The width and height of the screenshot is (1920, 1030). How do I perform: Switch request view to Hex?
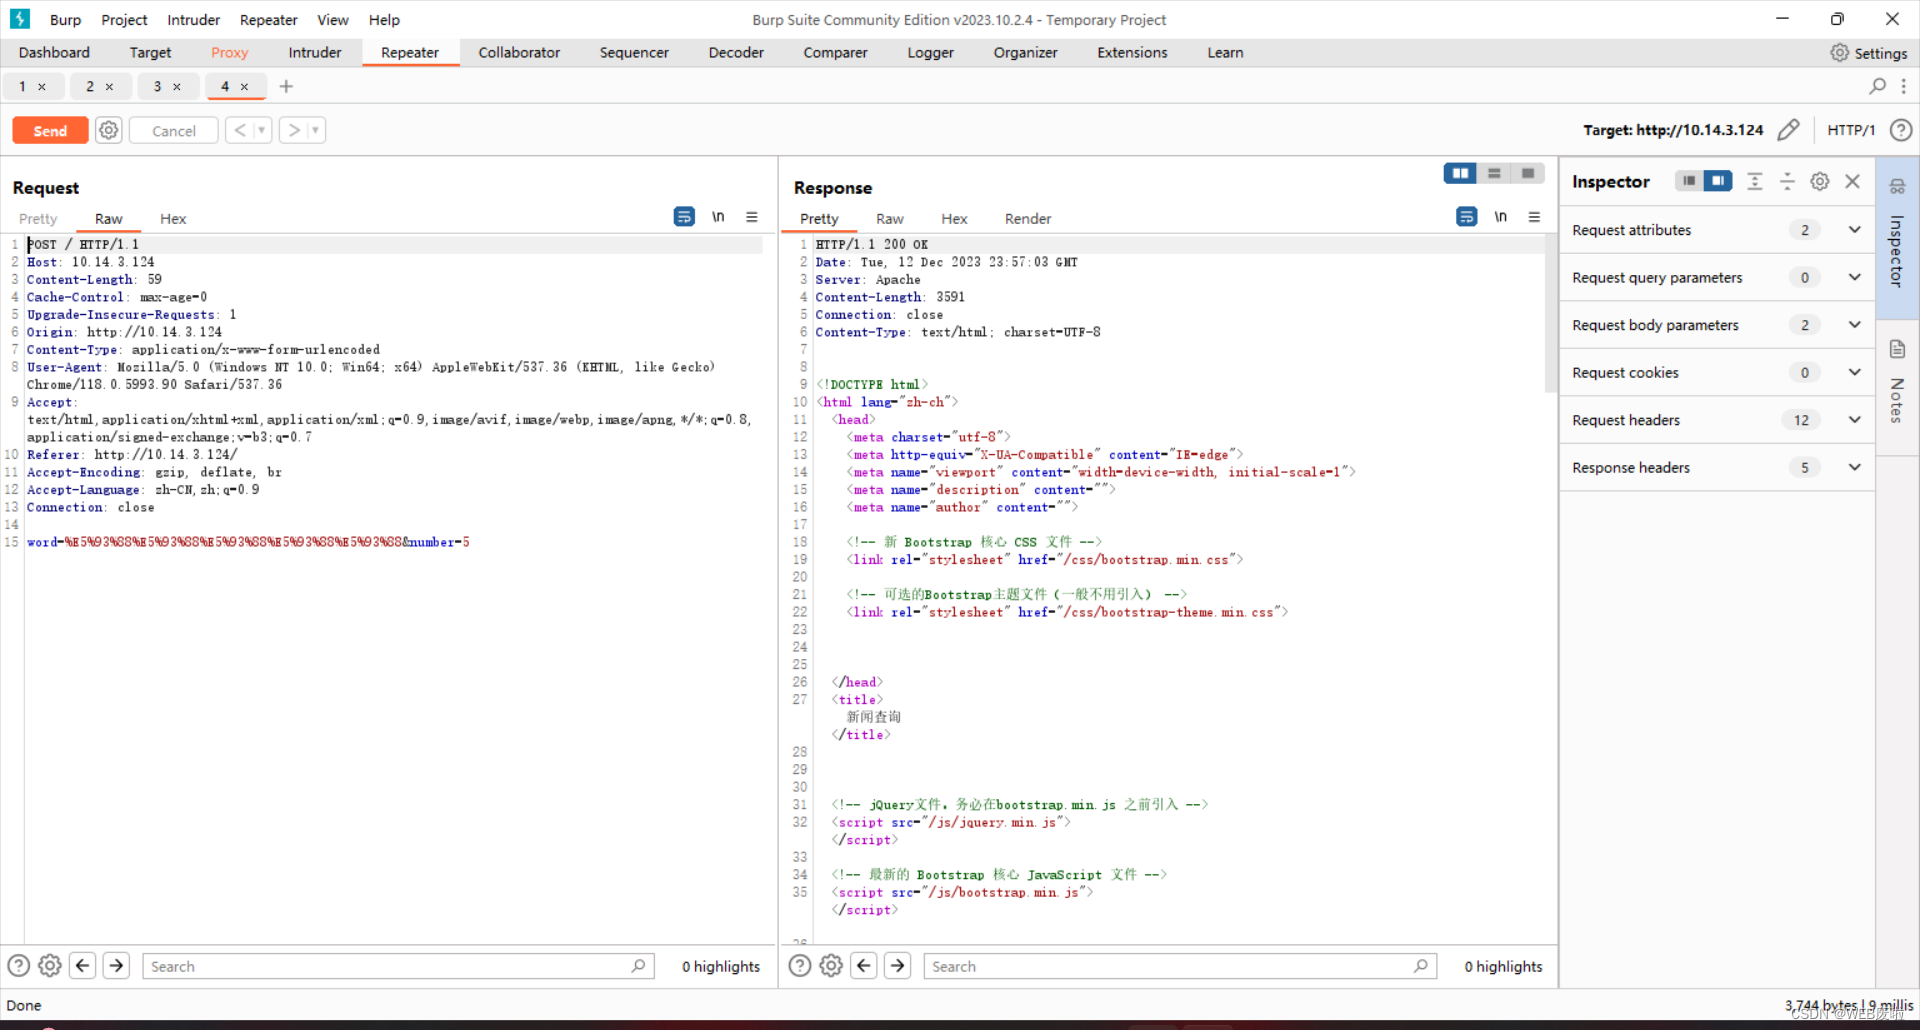(173, 219)
